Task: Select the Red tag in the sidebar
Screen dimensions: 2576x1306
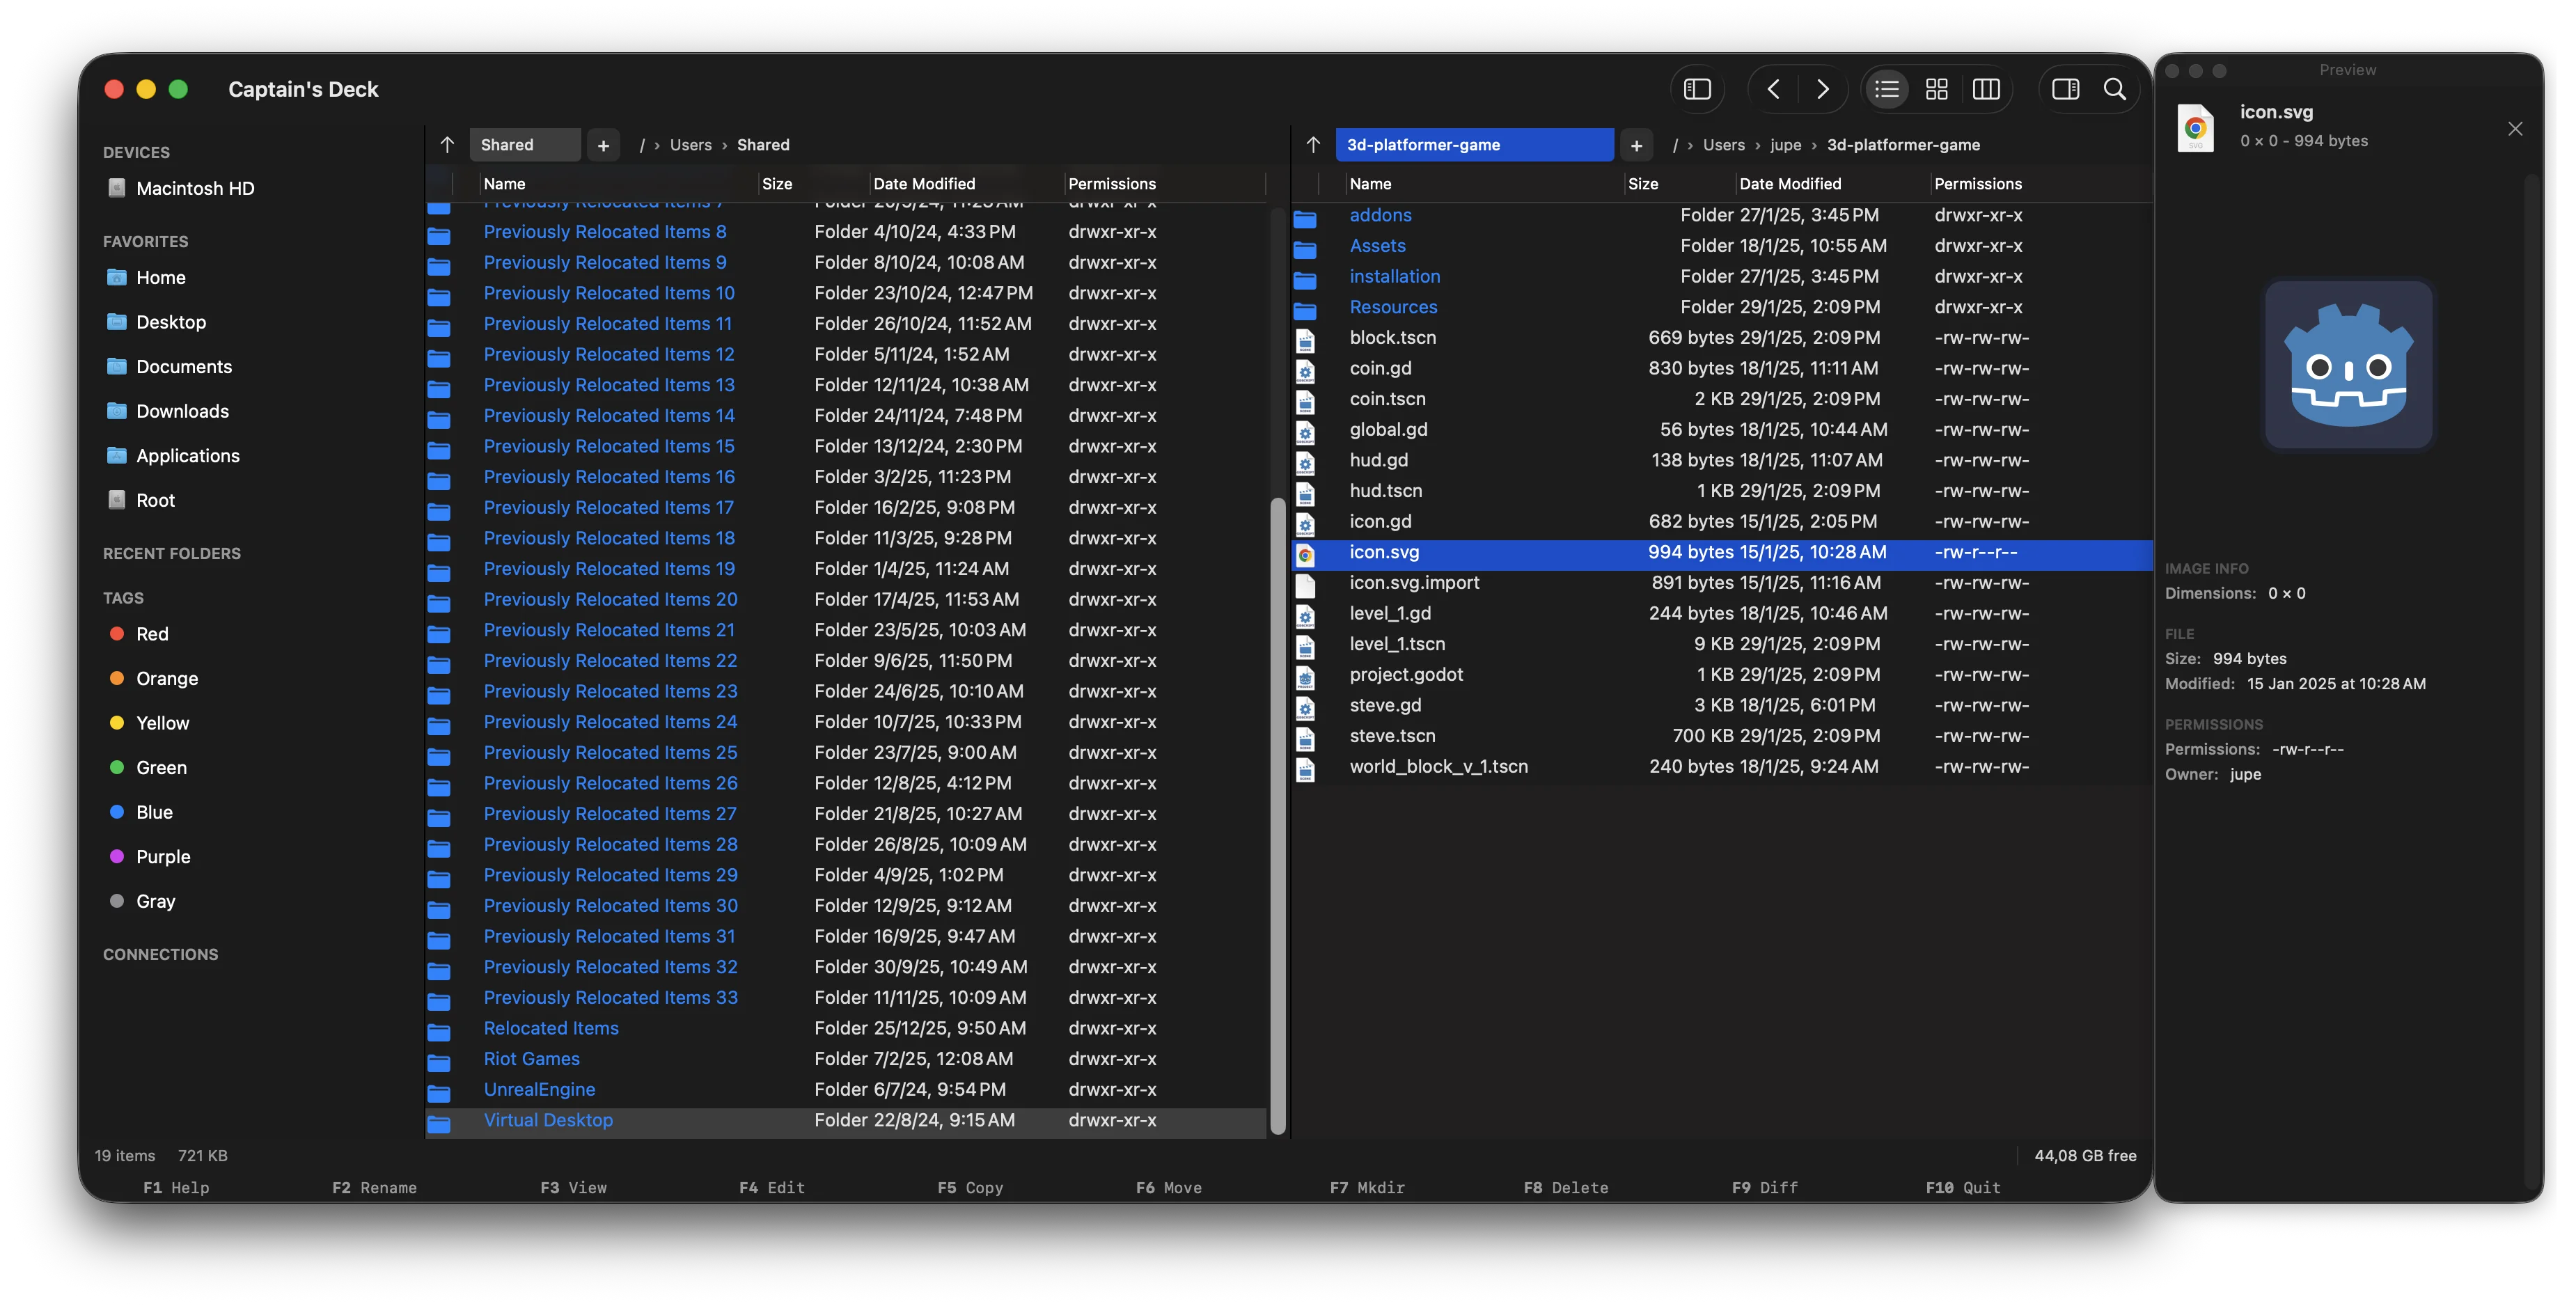Action: 152,633
